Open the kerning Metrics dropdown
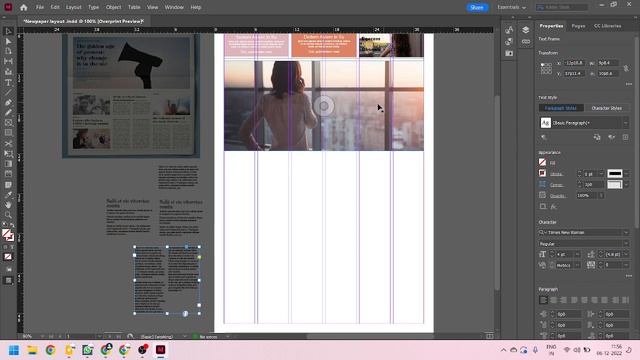The width and height of the screenshot is (640, 360). [577, 265]
